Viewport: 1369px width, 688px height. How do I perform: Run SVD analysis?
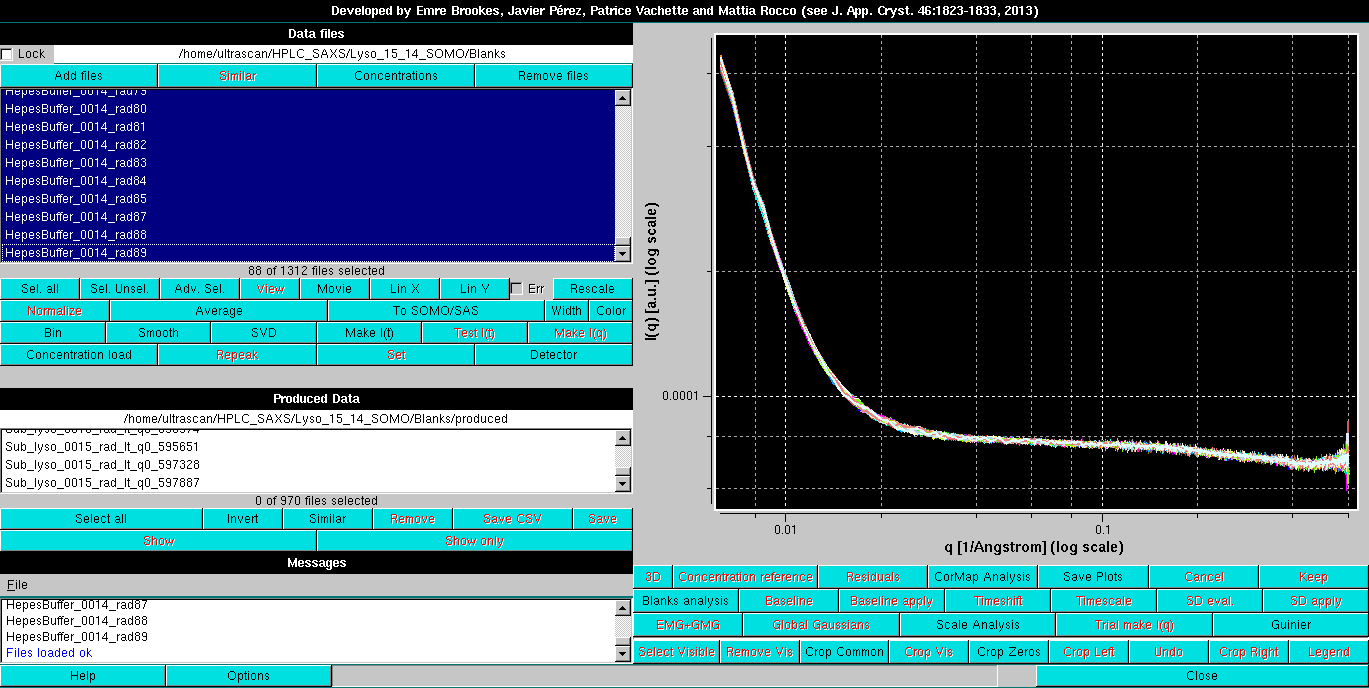pyautogui.click(x=262, y=332)
